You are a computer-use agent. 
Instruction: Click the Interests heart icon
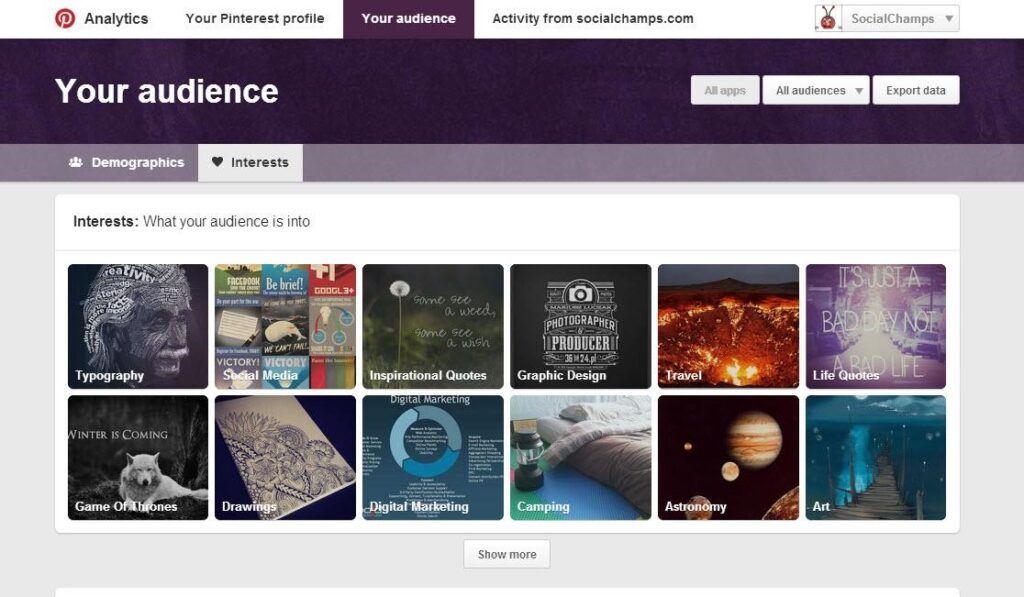[217, 162]
